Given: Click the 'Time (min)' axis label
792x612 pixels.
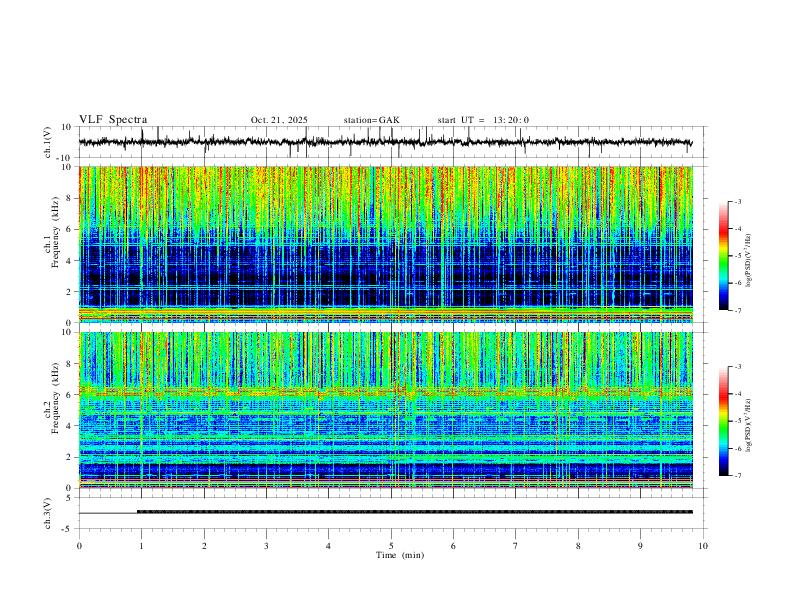Looking at the screenshot, I should pos(400,555).
